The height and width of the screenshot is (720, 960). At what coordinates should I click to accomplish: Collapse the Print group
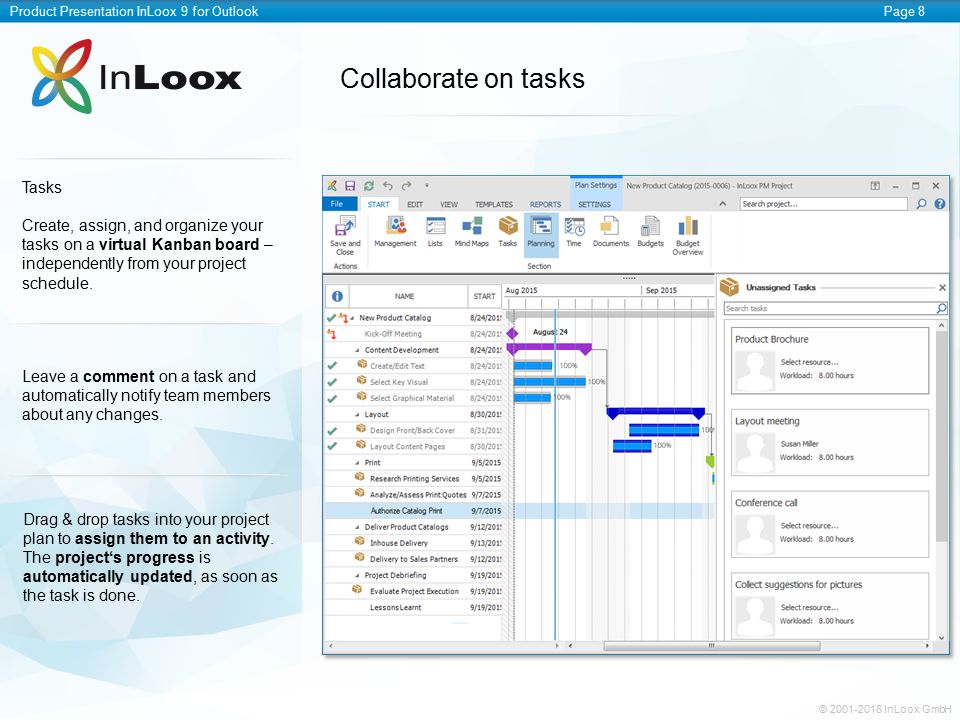(x=358, y=463)
